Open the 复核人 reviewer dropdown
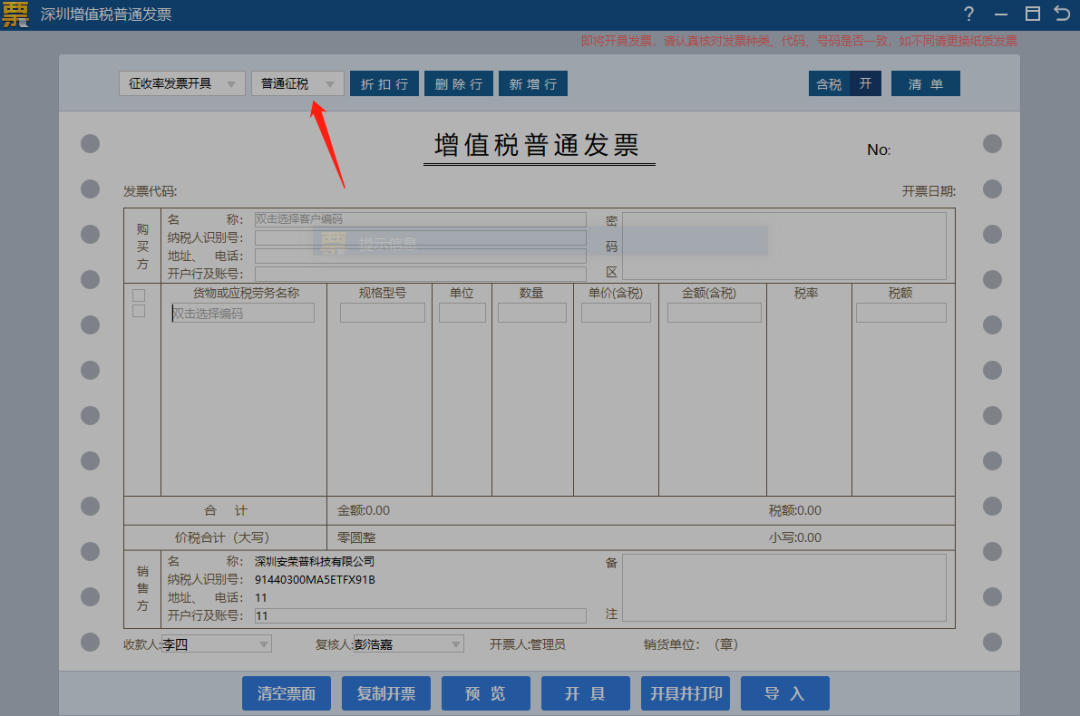Screen dimensions: 1080x716 408,644
